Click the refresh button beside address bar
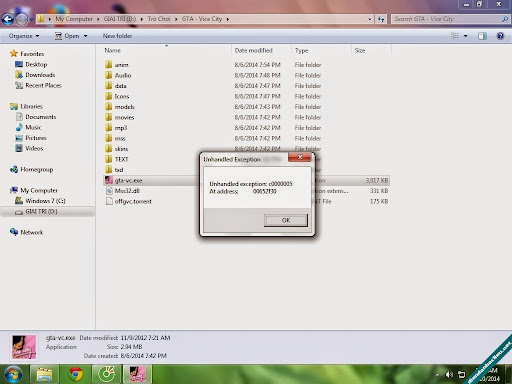This screenshot has height=384, width=512. [x=381, y=19]
